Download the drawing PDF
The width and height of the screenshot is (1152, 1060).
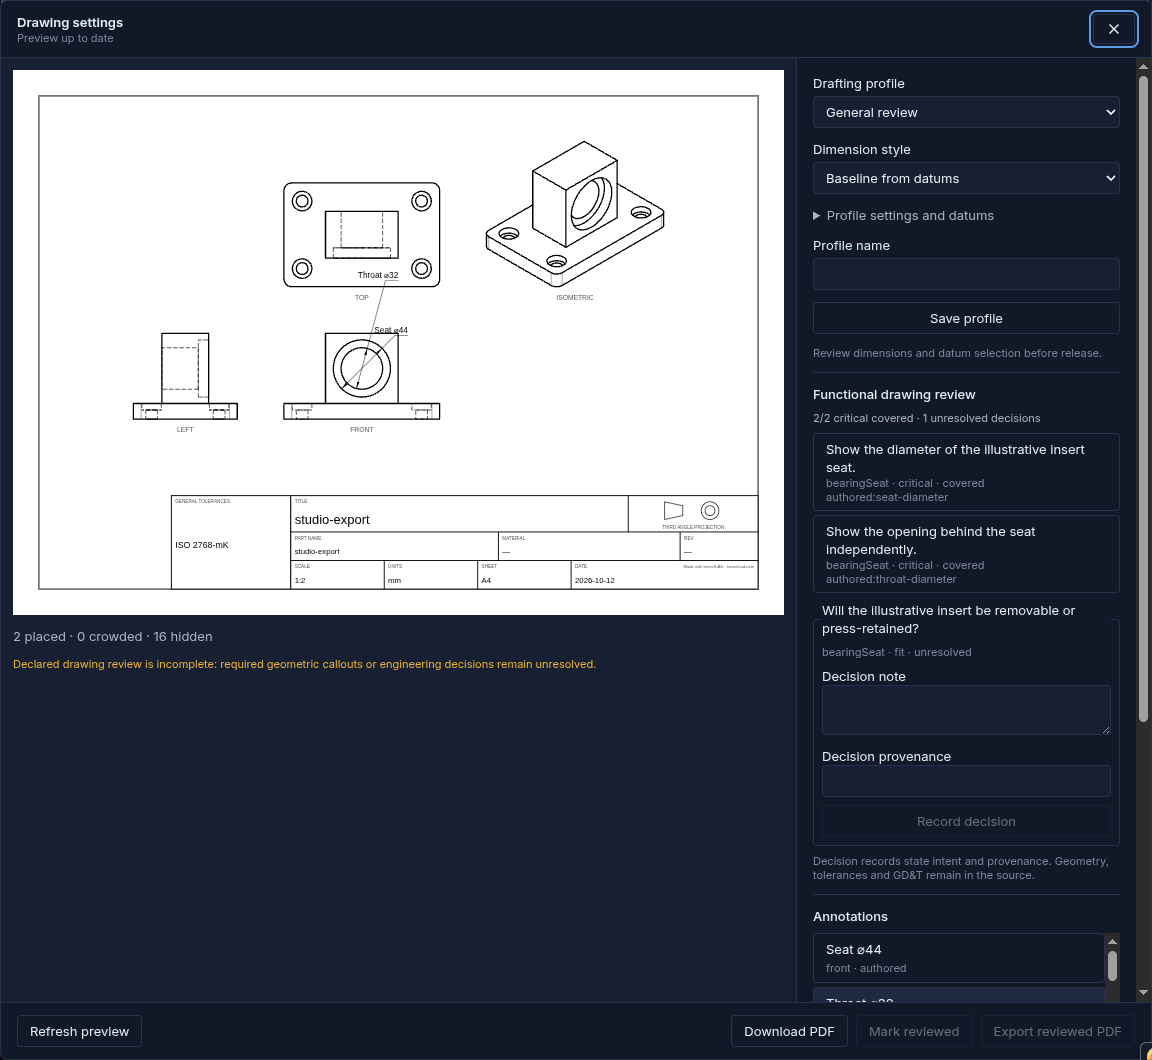click(x=788, y=1031)
